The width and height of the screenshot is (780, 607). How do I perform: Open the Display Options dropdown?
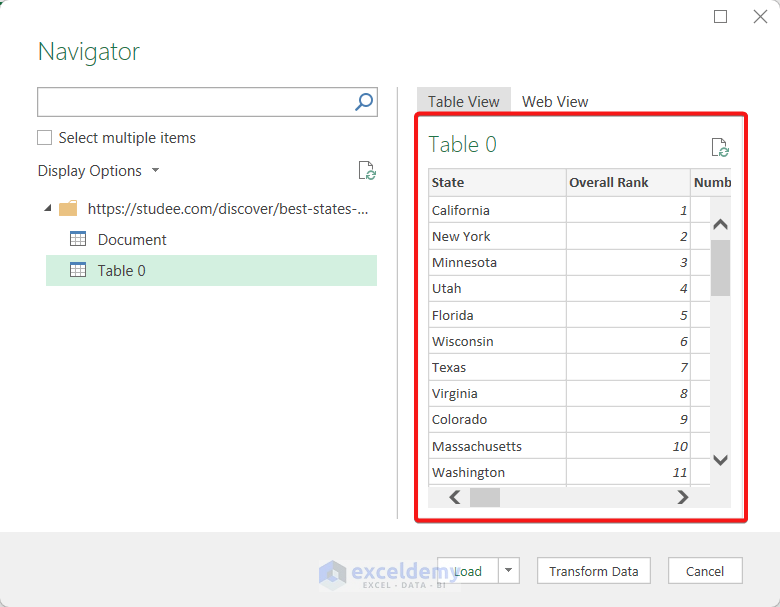99,171
